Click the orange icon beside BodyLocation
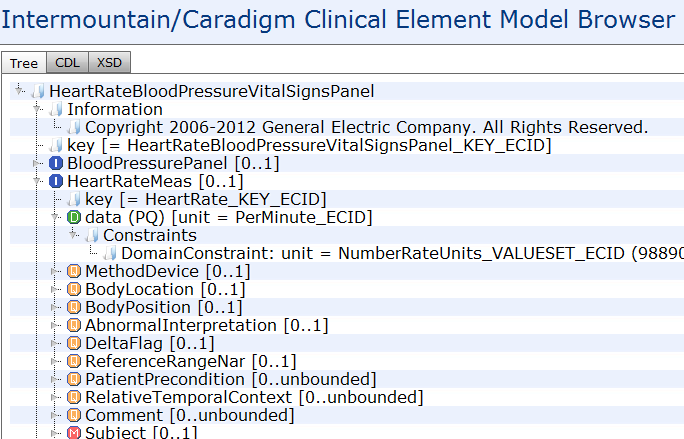 tap(74, 289)
